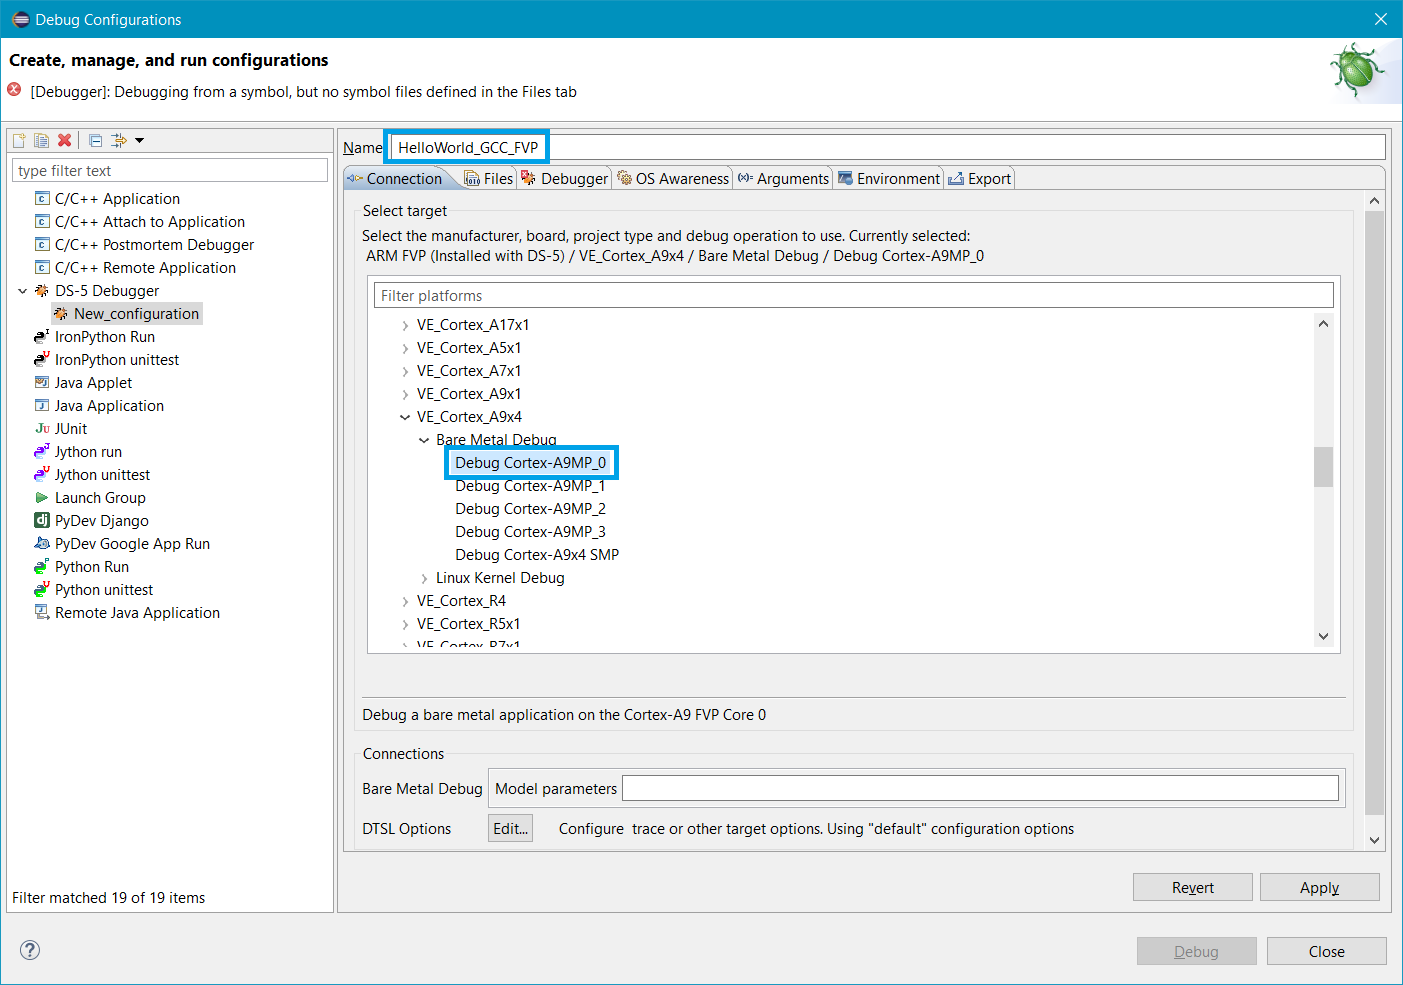Viewport: 1403px width, 985px height.
Task: Click the Filter platforms text box
Action: pyautogui.click(x=853, y=296)
